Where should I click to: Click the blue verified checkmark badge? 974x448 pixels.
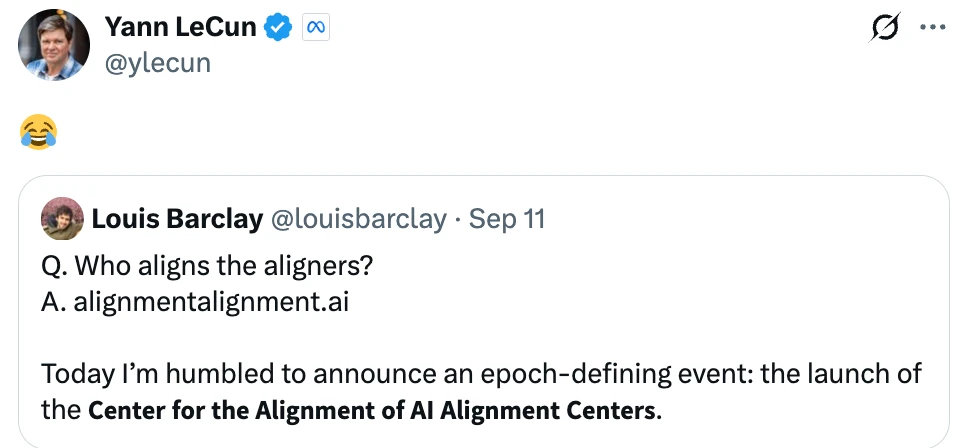pos(278,30)
